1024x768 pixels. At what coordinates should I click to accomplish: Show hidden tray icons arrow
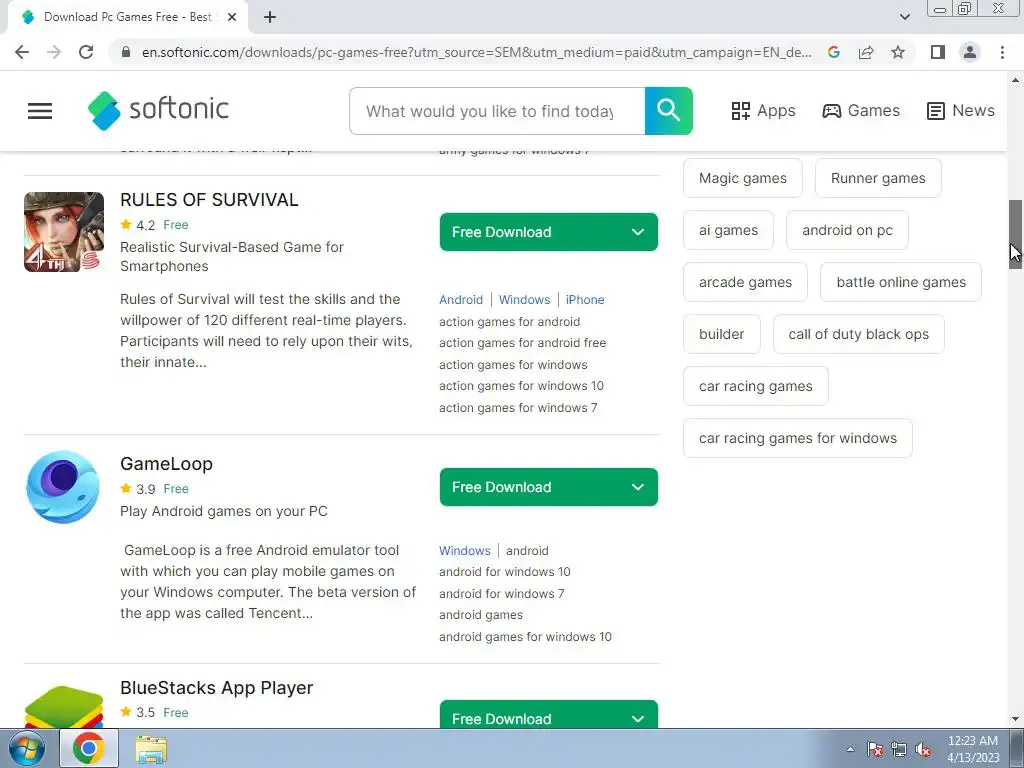tap(850, 750)
